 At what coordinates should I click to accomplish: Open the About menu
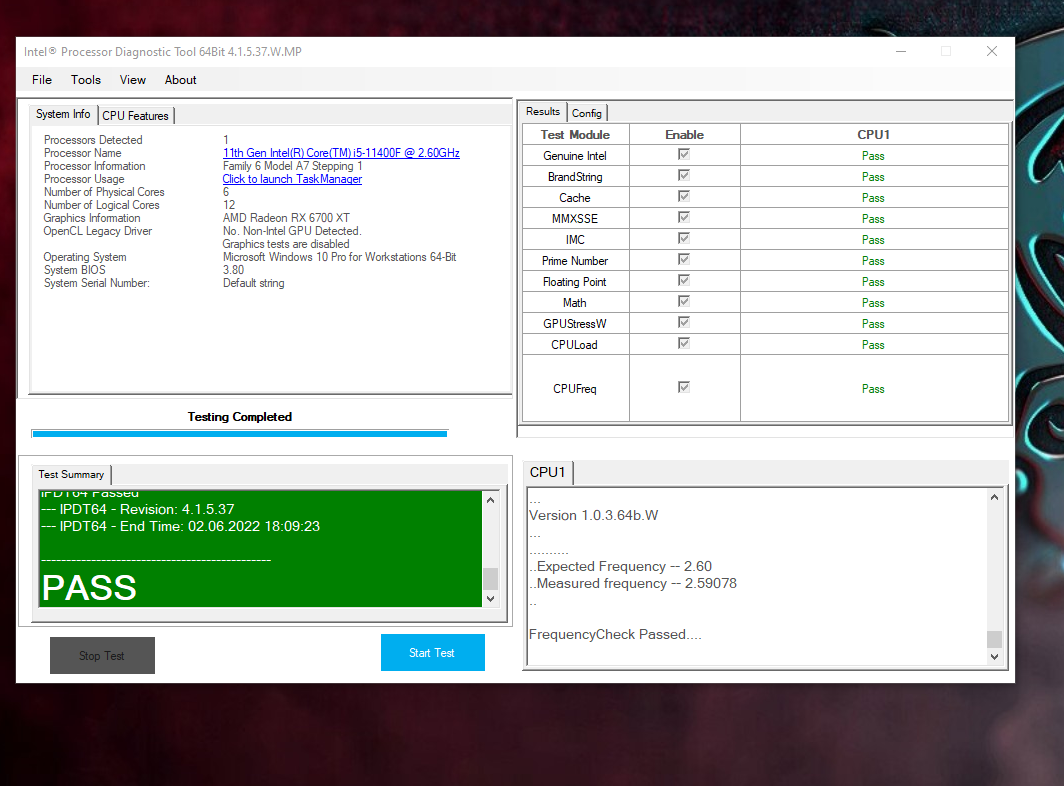(180, 80)
